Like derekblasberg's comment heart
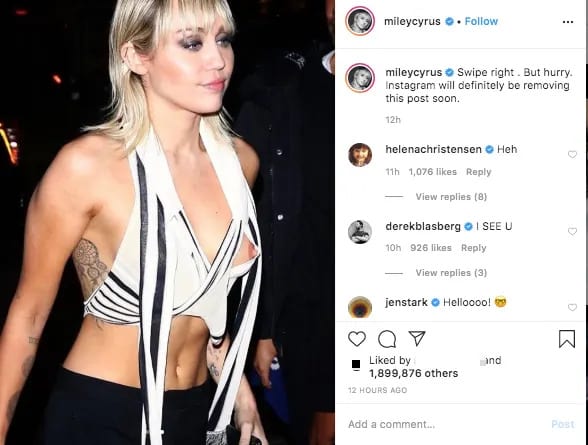This screenshot has height=445, width=588. click(572, 231)
